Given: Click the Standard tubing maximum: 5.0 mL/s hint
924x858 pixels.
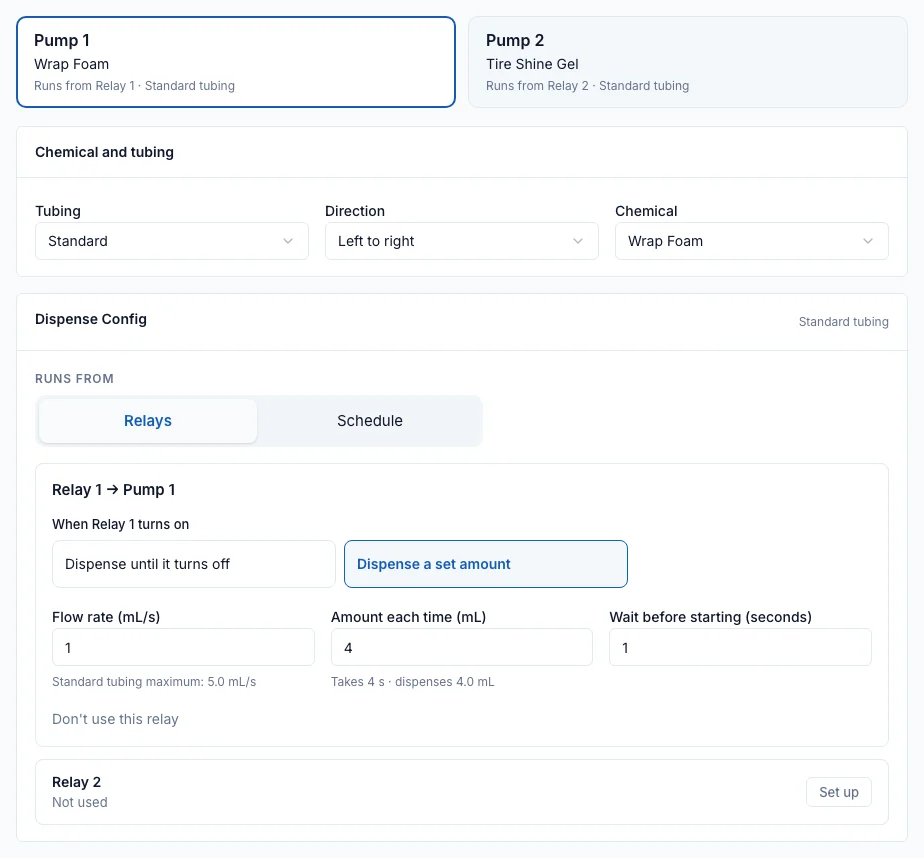Looking at the screenshot, I should click(154, 682).
